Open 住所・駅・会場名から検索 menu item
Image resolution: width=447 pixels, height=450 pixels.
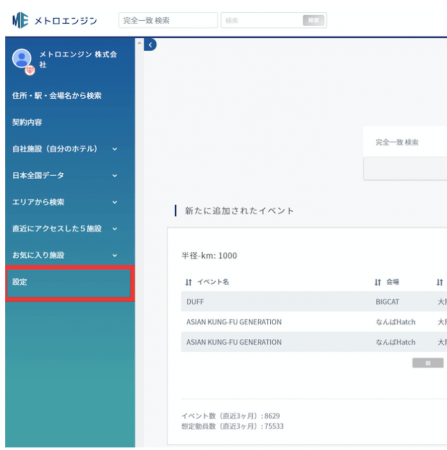[x=57, y=96]
